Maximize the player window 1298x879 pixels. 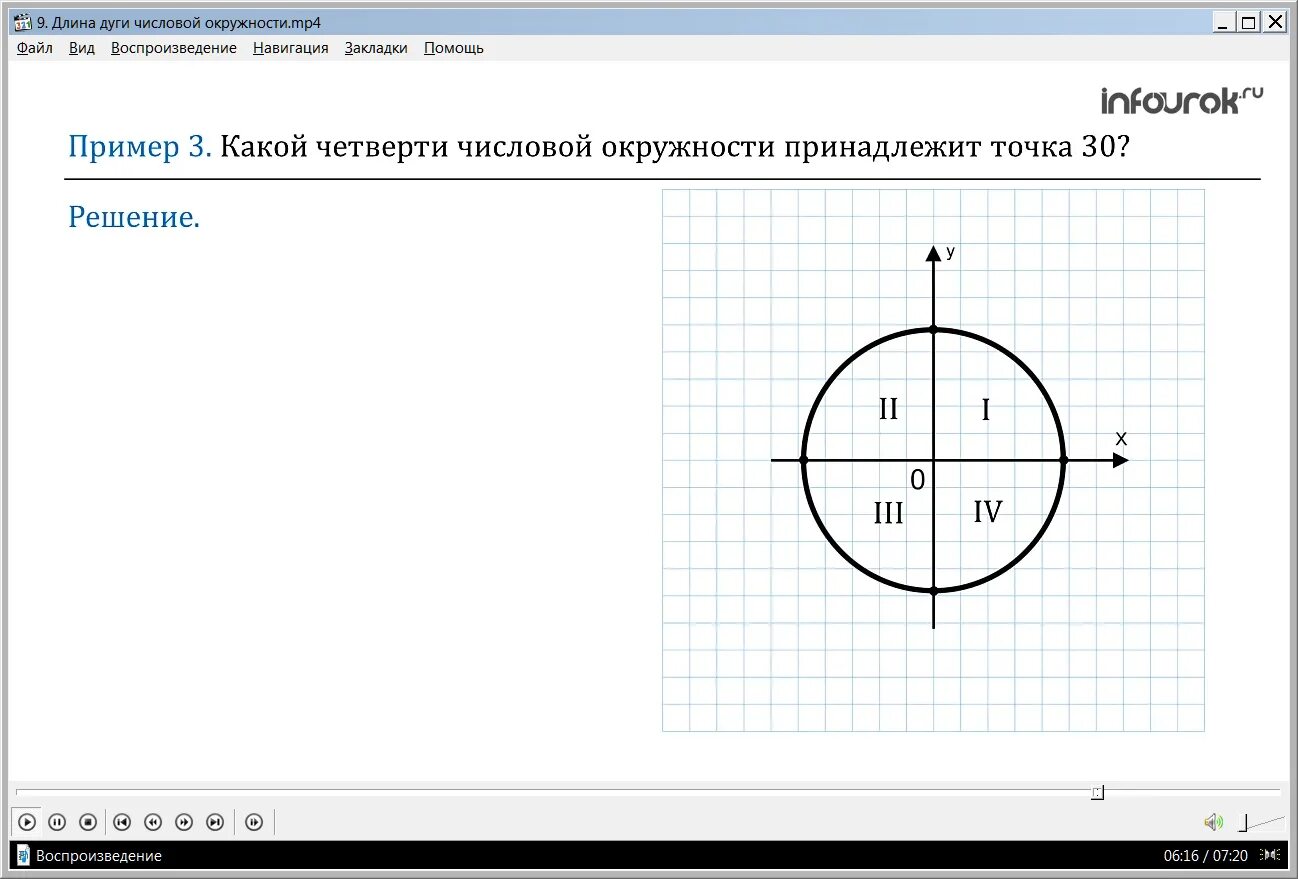pos(1249,22)
